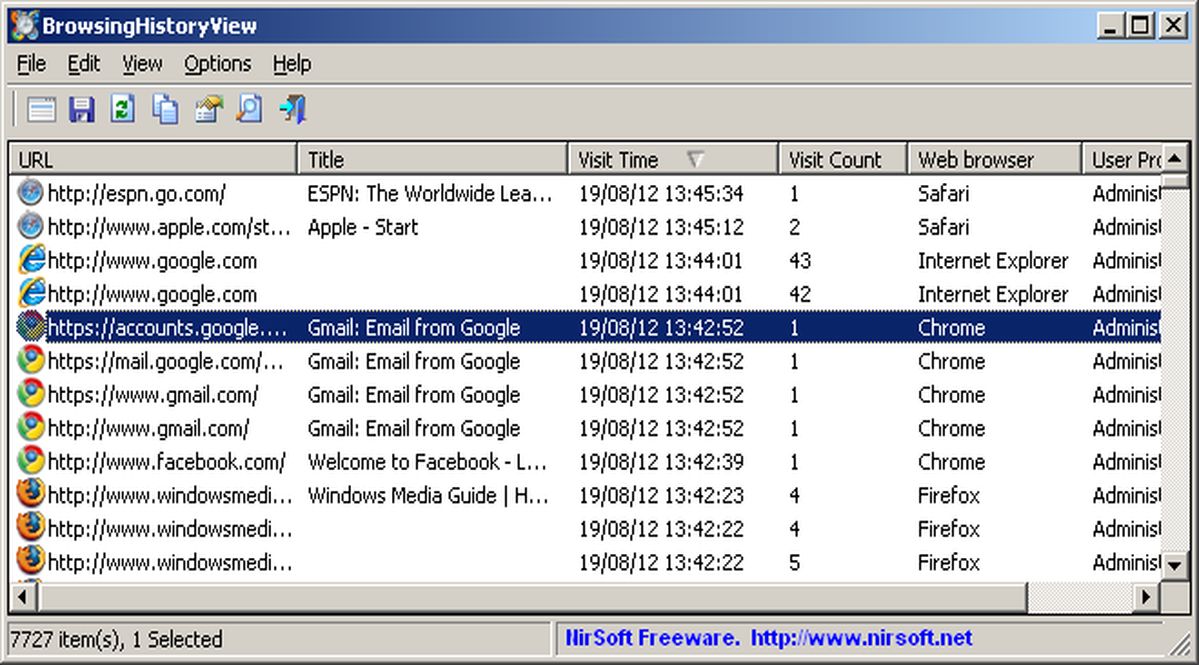Click Chrome icon beside https://www.gmail.com/
The width and height of the screenshot is (1199, 665).
pyautogui.click(x=31, y=394)
